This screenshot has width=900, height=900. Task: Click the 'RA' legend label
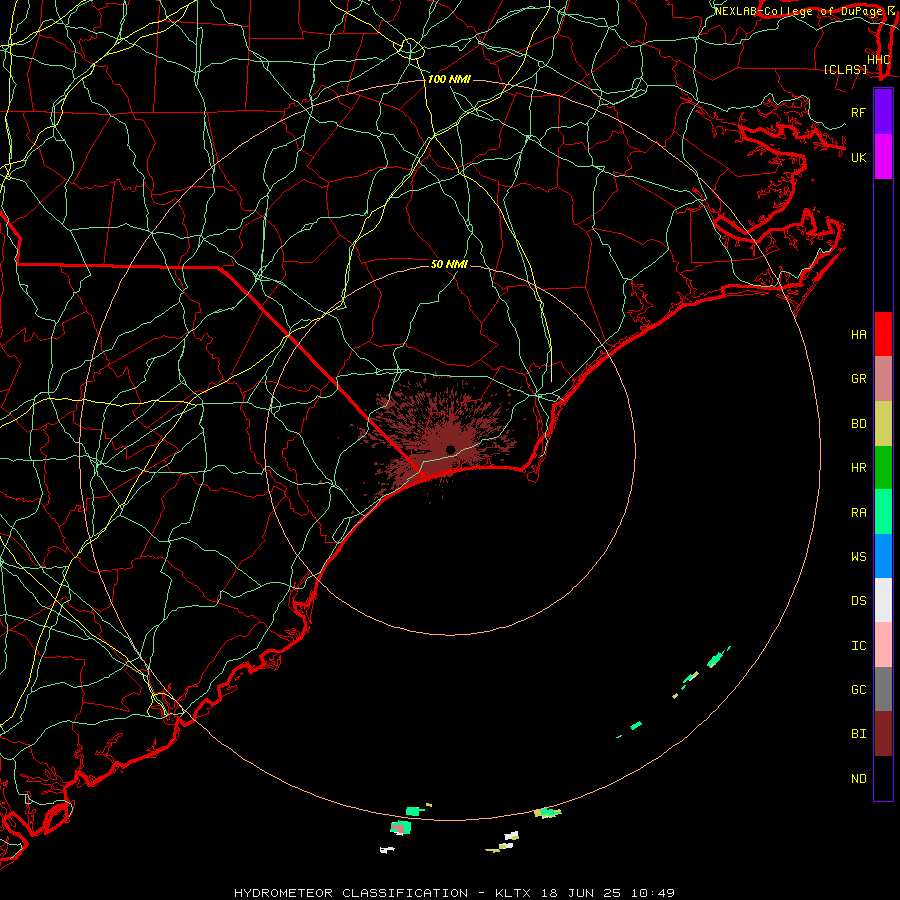click(858, 513)
